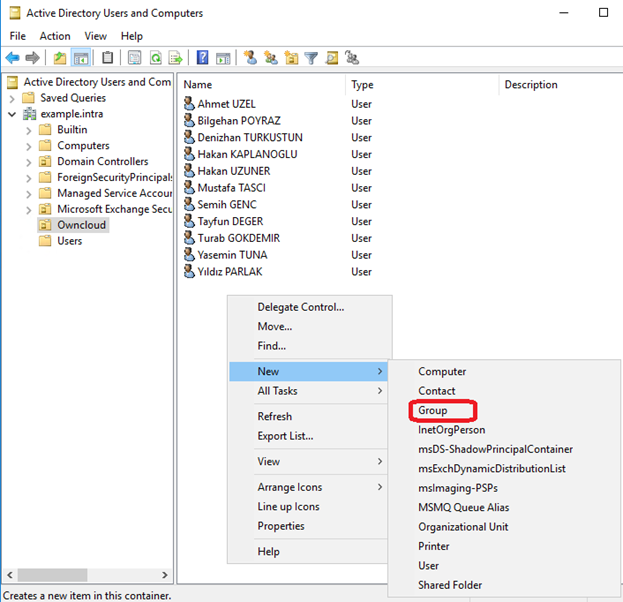Viewport: 623px width, 602px height.
Task: Click tree pane horizontal scrollbar thumb
Action: click(52, 575)
